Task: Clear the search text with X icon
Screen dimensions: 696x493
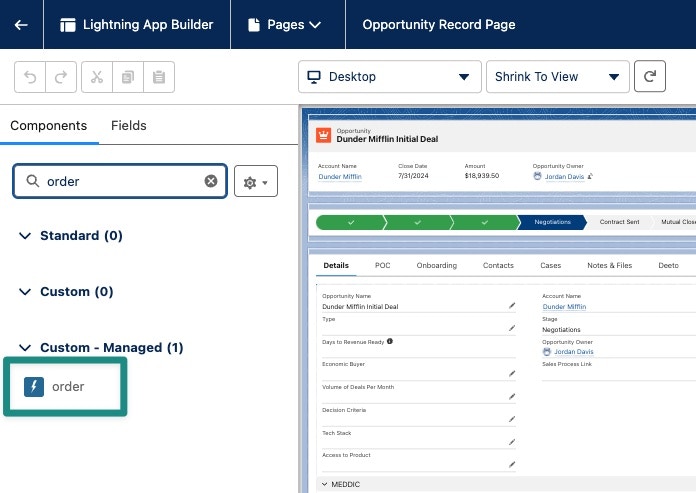Action: [211, 181]
